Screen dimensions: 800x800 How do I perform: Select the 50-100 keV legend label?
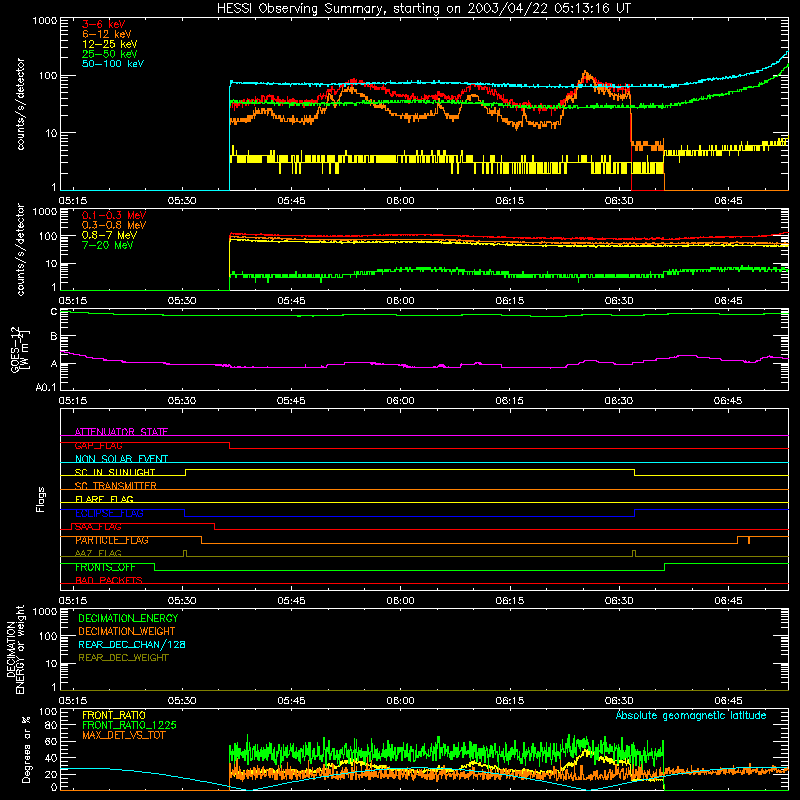[x=113, y=64]
